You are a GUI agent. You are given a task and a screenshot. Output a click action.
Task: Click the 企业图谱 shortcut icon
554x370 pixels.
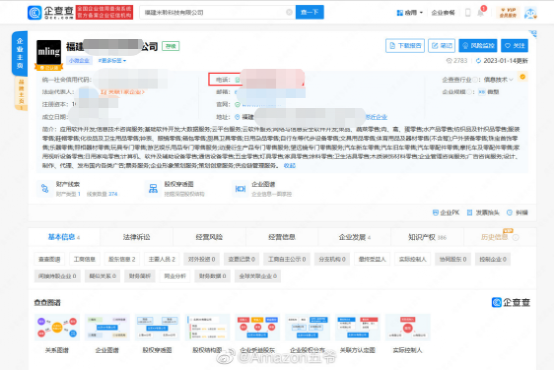[x=241, y=189]
